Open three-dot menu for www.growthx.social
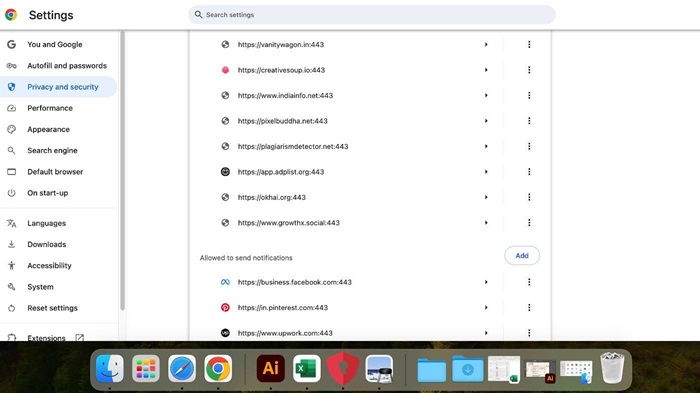Viewport: 700px width, 393px height. 529,222
